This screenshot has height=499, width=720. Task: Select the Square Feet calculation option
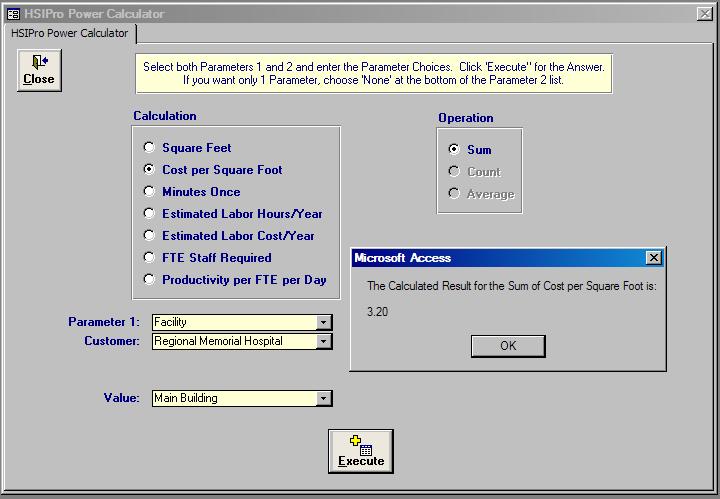pyautogui.click(x=187, y=148)
